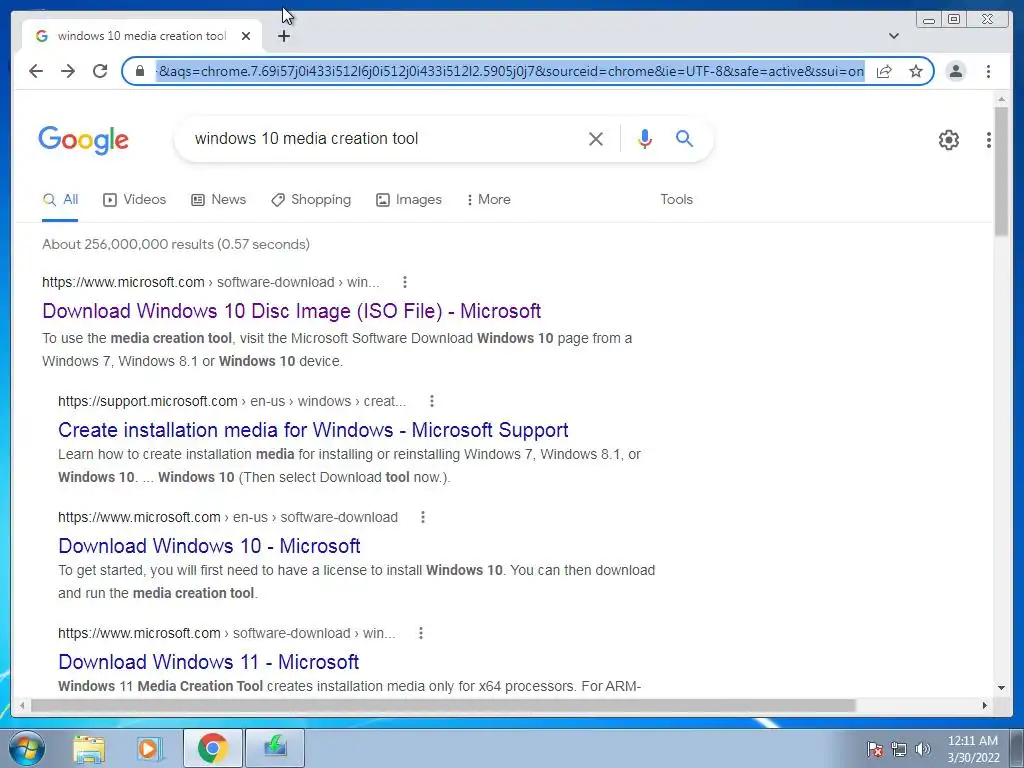Viewport: 1024px width, 768px height.
Task: Expand the tab search chevron
Action: (894, 36)
